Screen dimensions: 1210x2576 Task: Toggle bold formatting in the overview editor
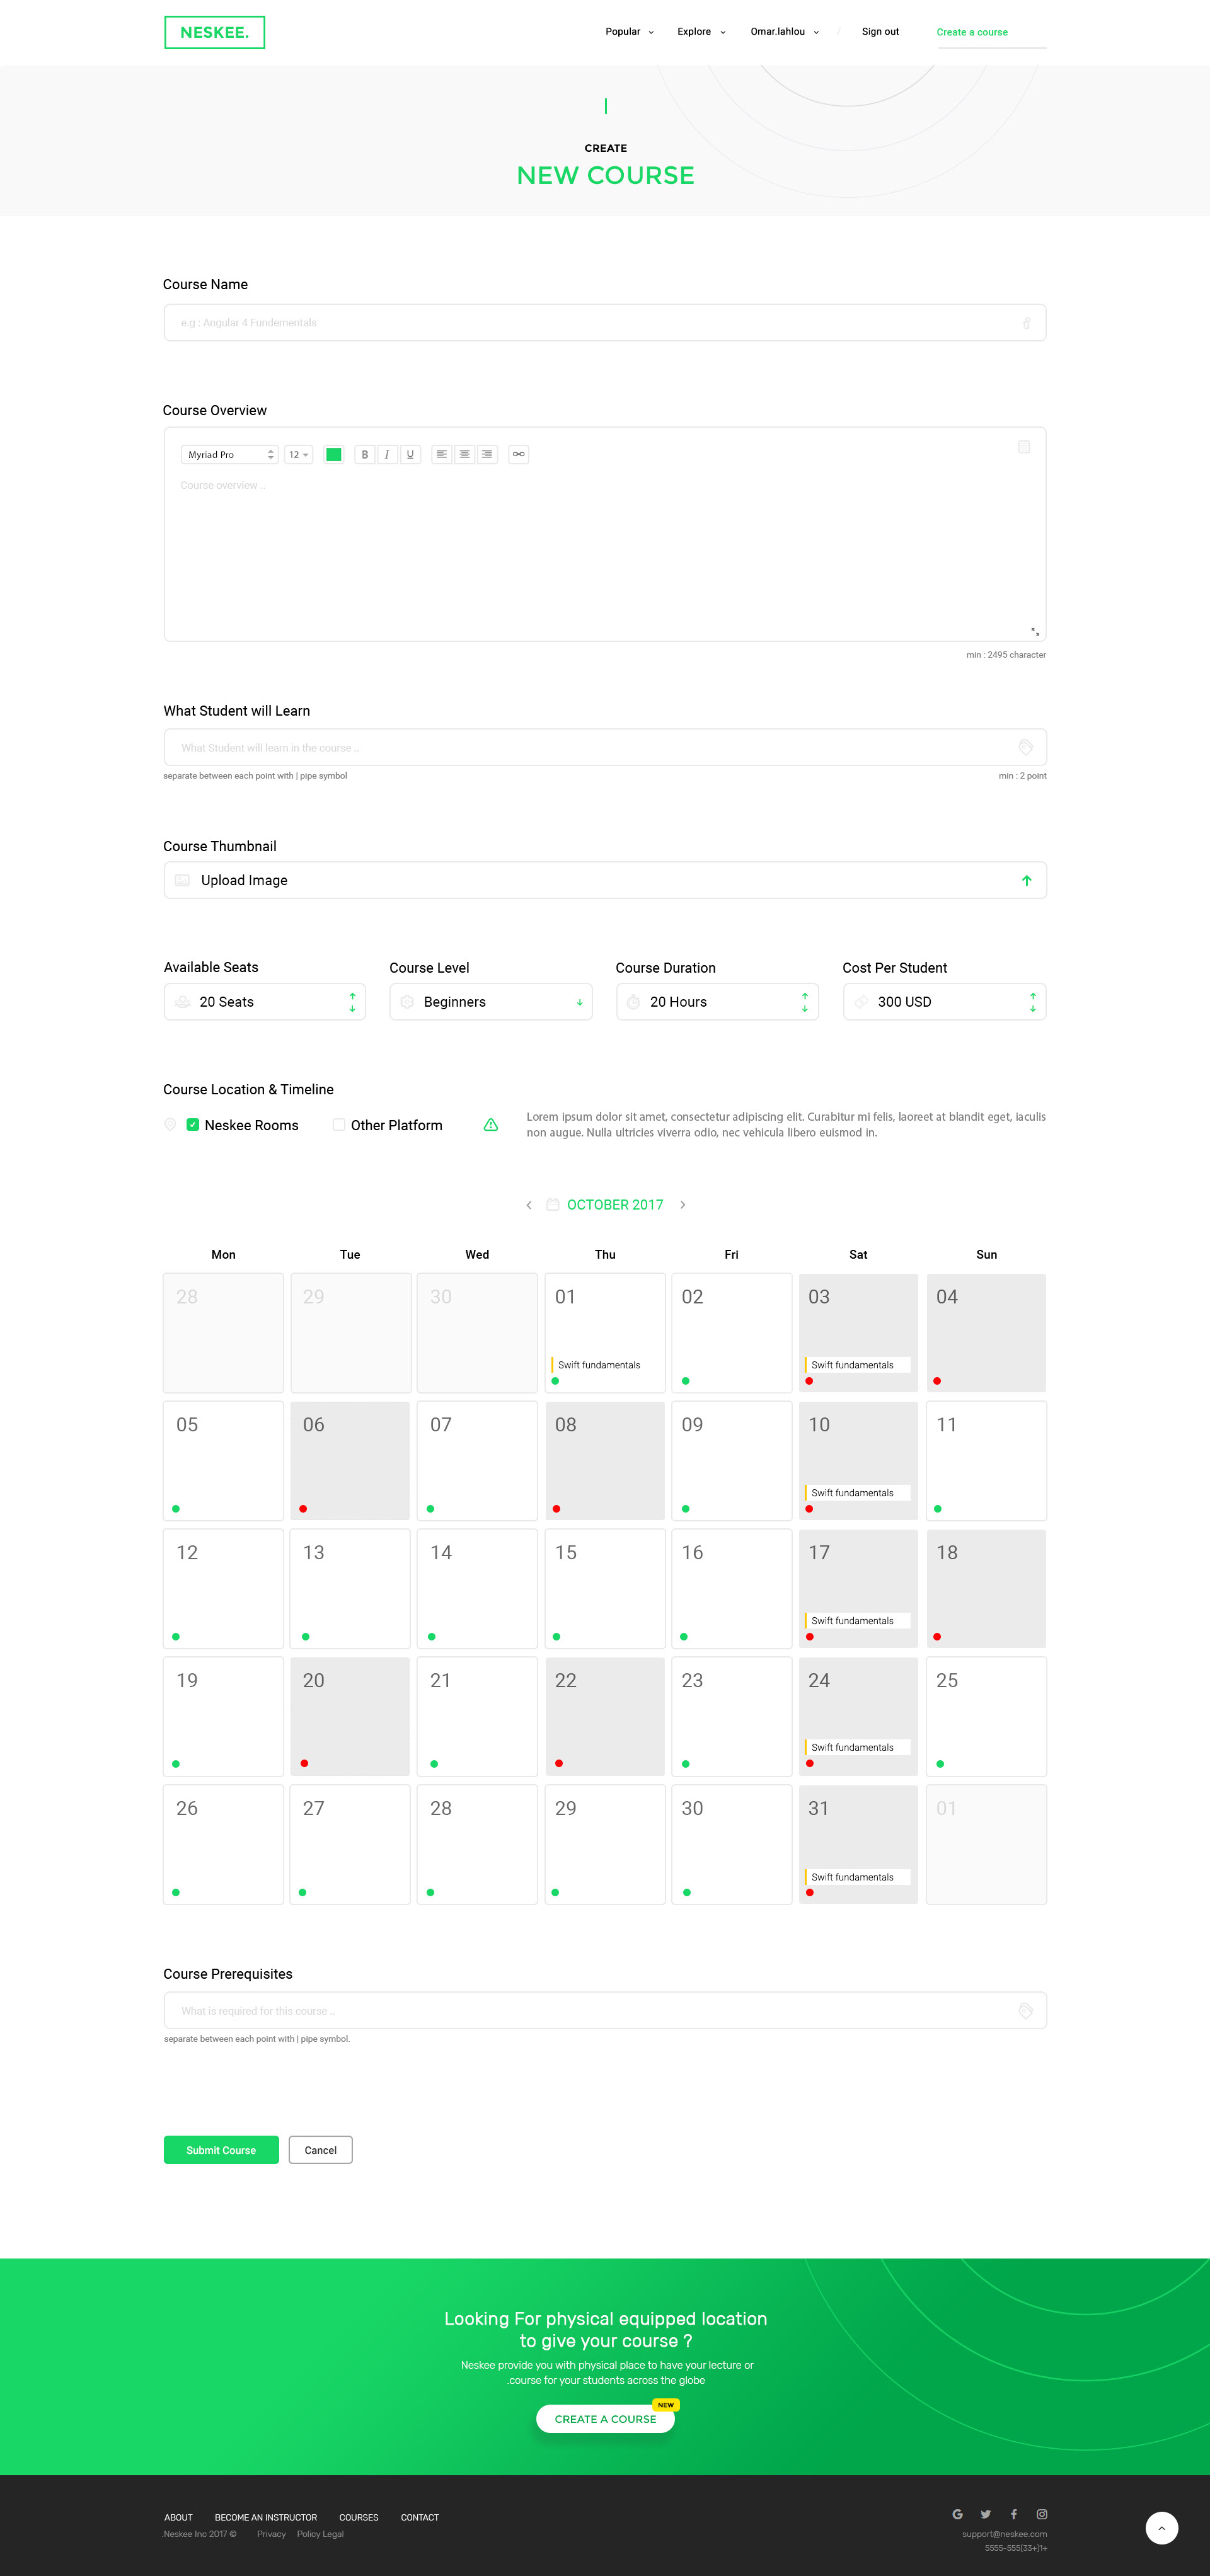point(365,454)
